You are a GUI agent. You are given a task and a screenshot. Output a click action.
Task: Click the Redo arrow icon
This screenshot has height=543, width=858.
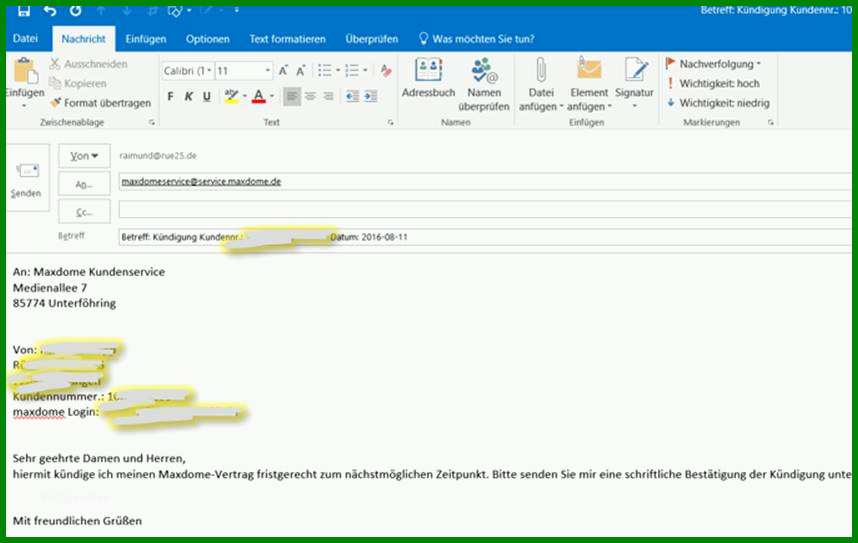click(x=76, y=10)
